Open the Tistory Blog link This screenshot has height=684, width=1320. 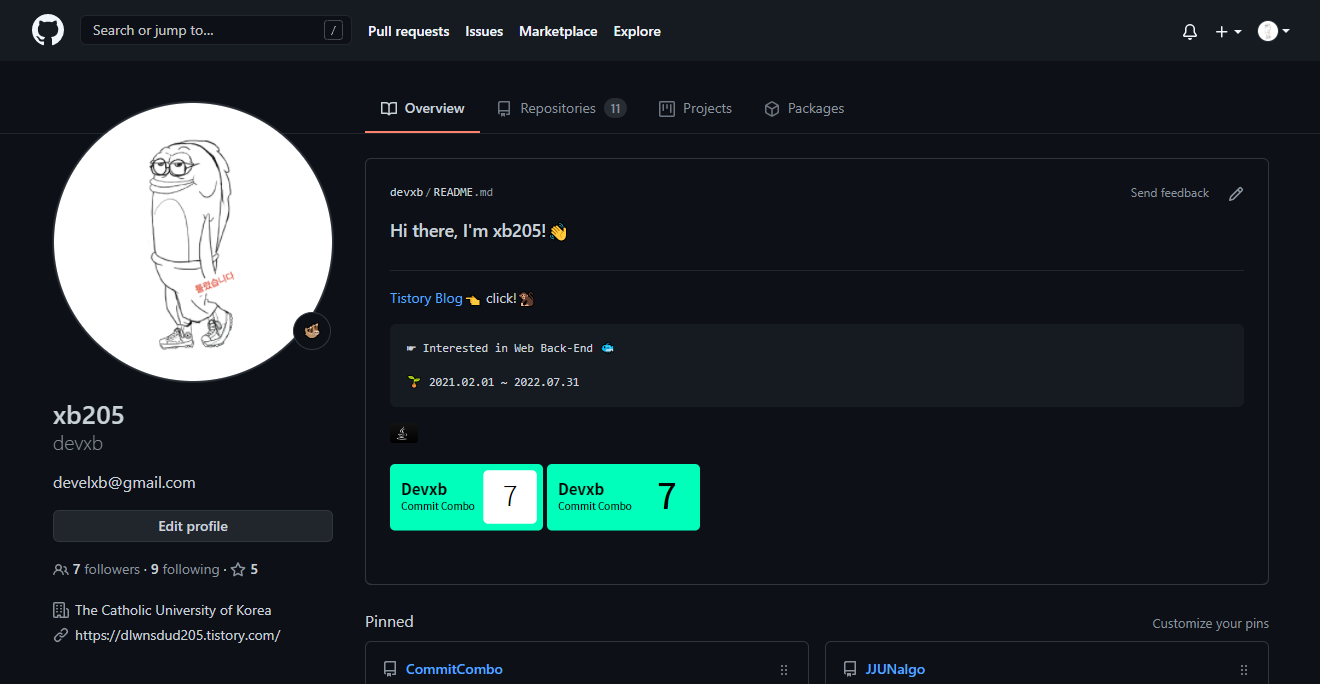[426, 298]
